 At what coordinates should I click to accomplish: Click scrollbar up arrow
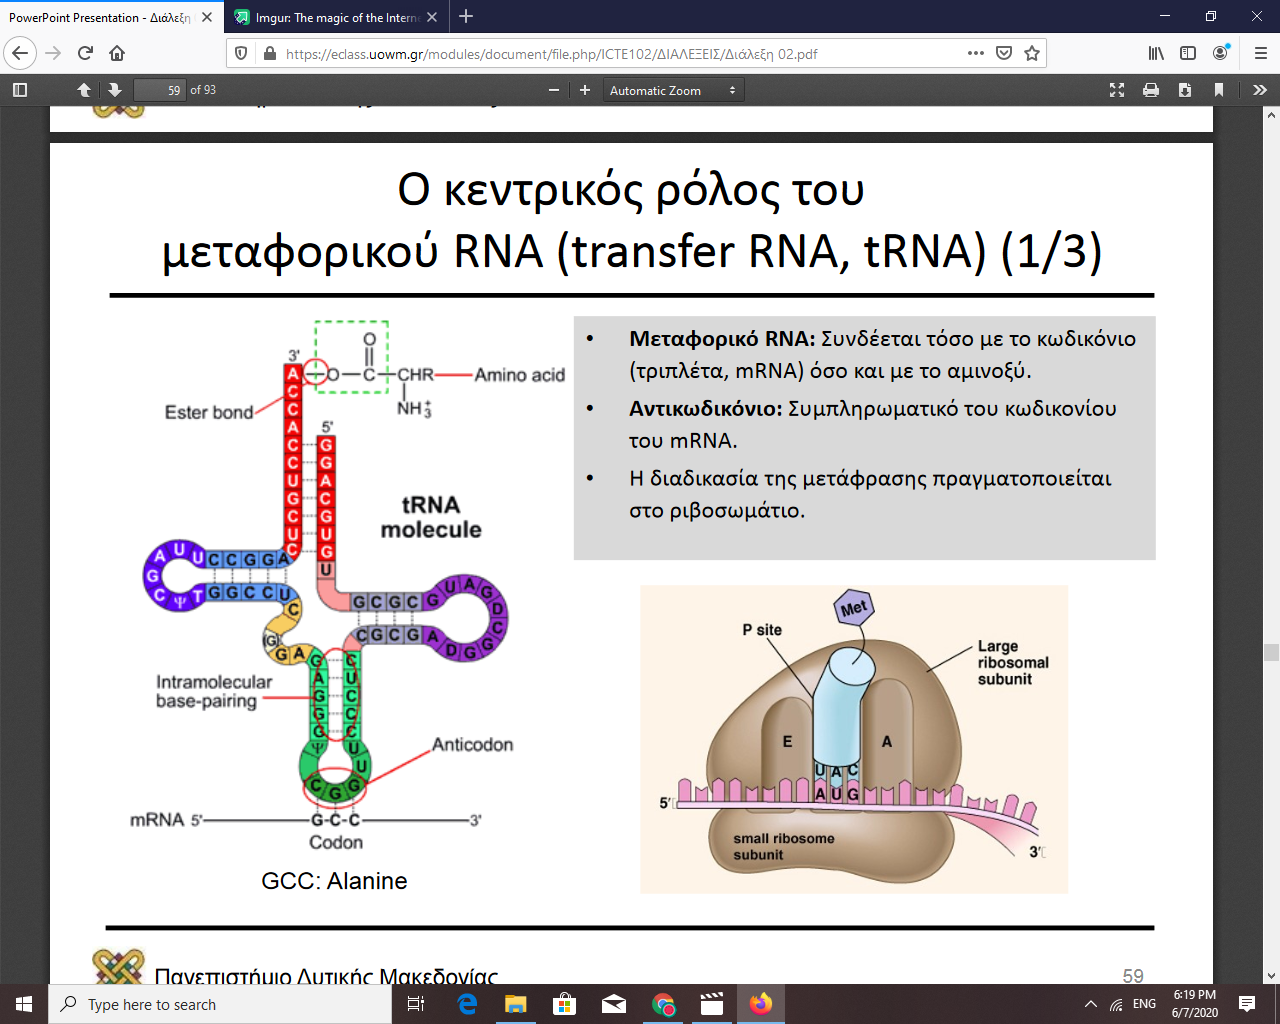point(1271,115)
